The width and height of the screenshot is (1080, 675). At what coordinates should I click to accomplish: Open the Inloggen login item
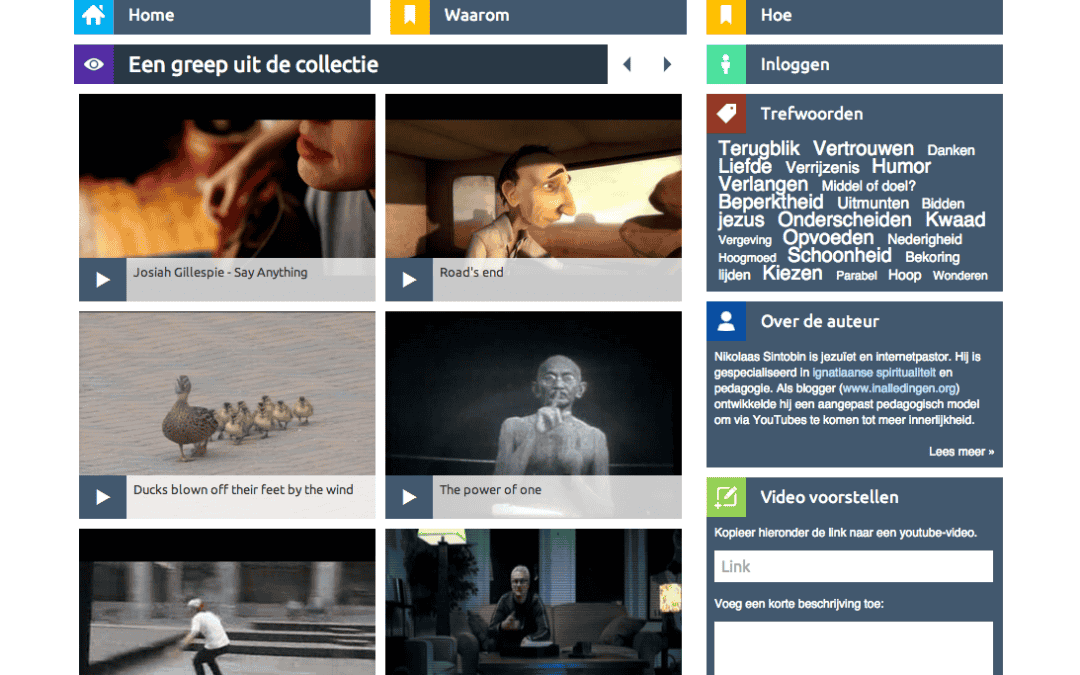[x=855, y=64]
